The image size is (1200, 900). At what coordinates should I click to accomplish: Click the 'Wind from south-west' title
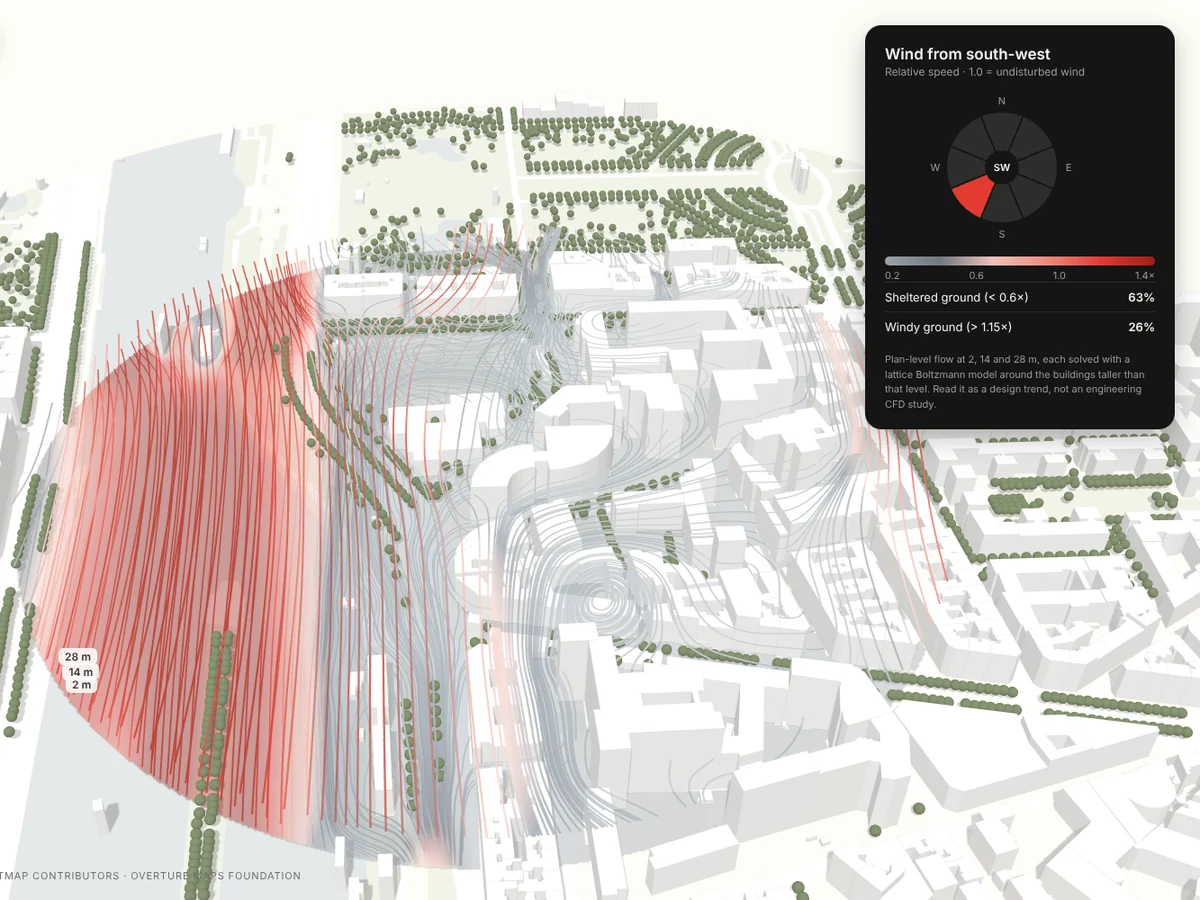click(968, 54)
